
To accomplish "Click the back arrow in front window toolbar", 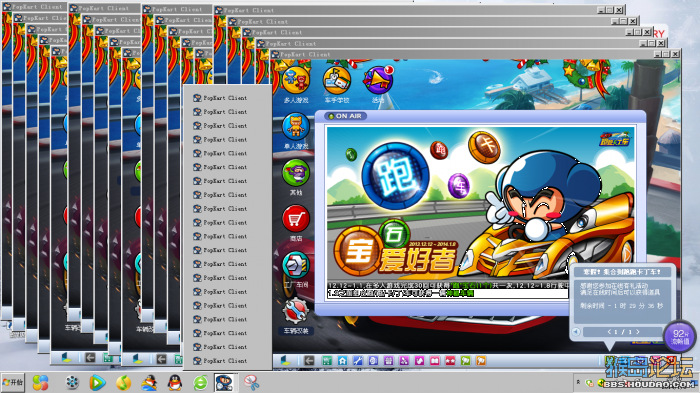I will 309,360.
